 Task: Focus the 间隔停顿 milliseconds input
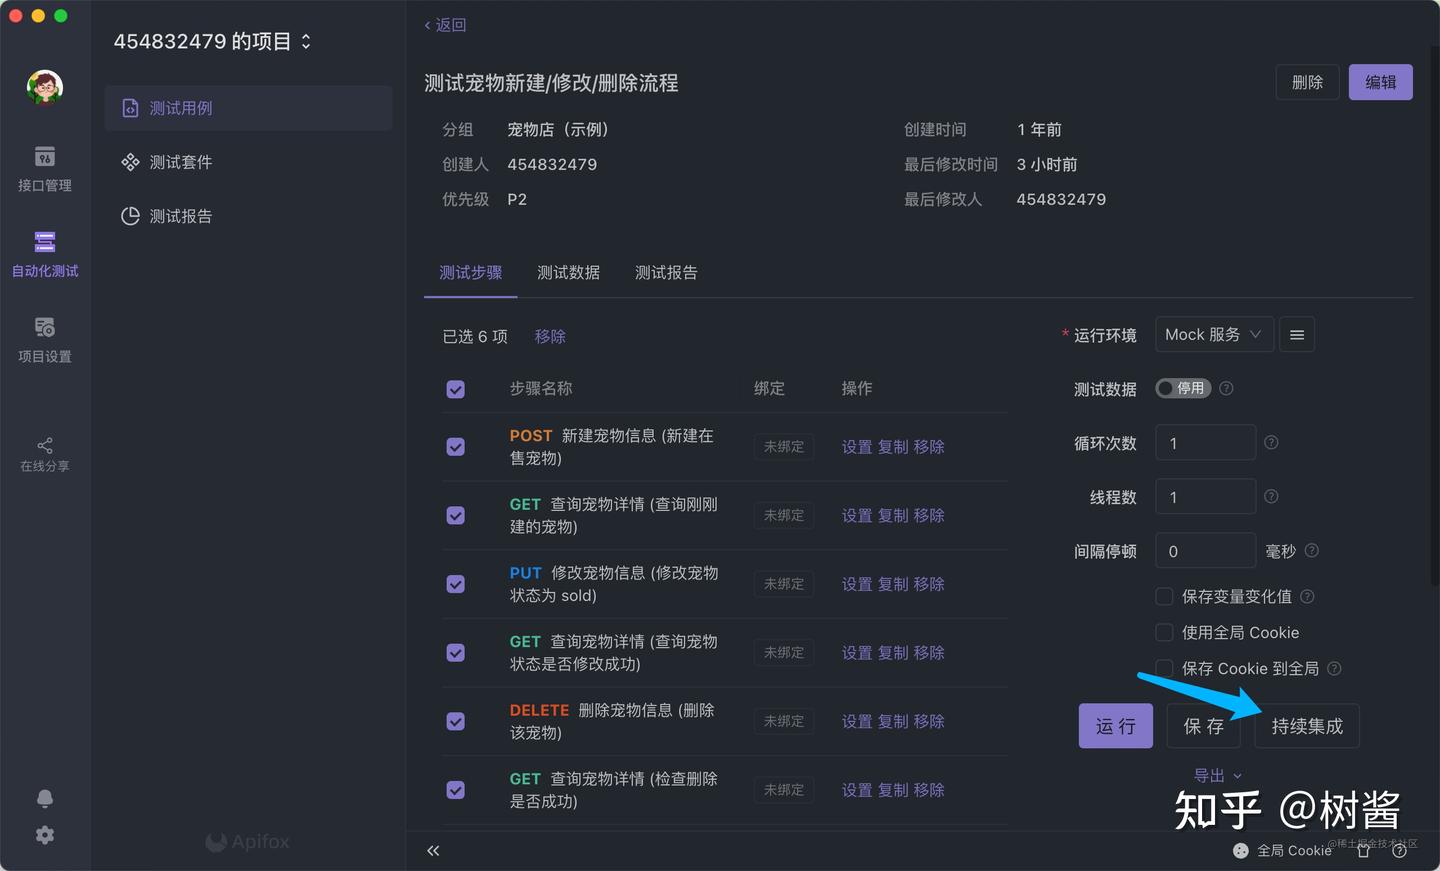click(x=1205, y=550)
